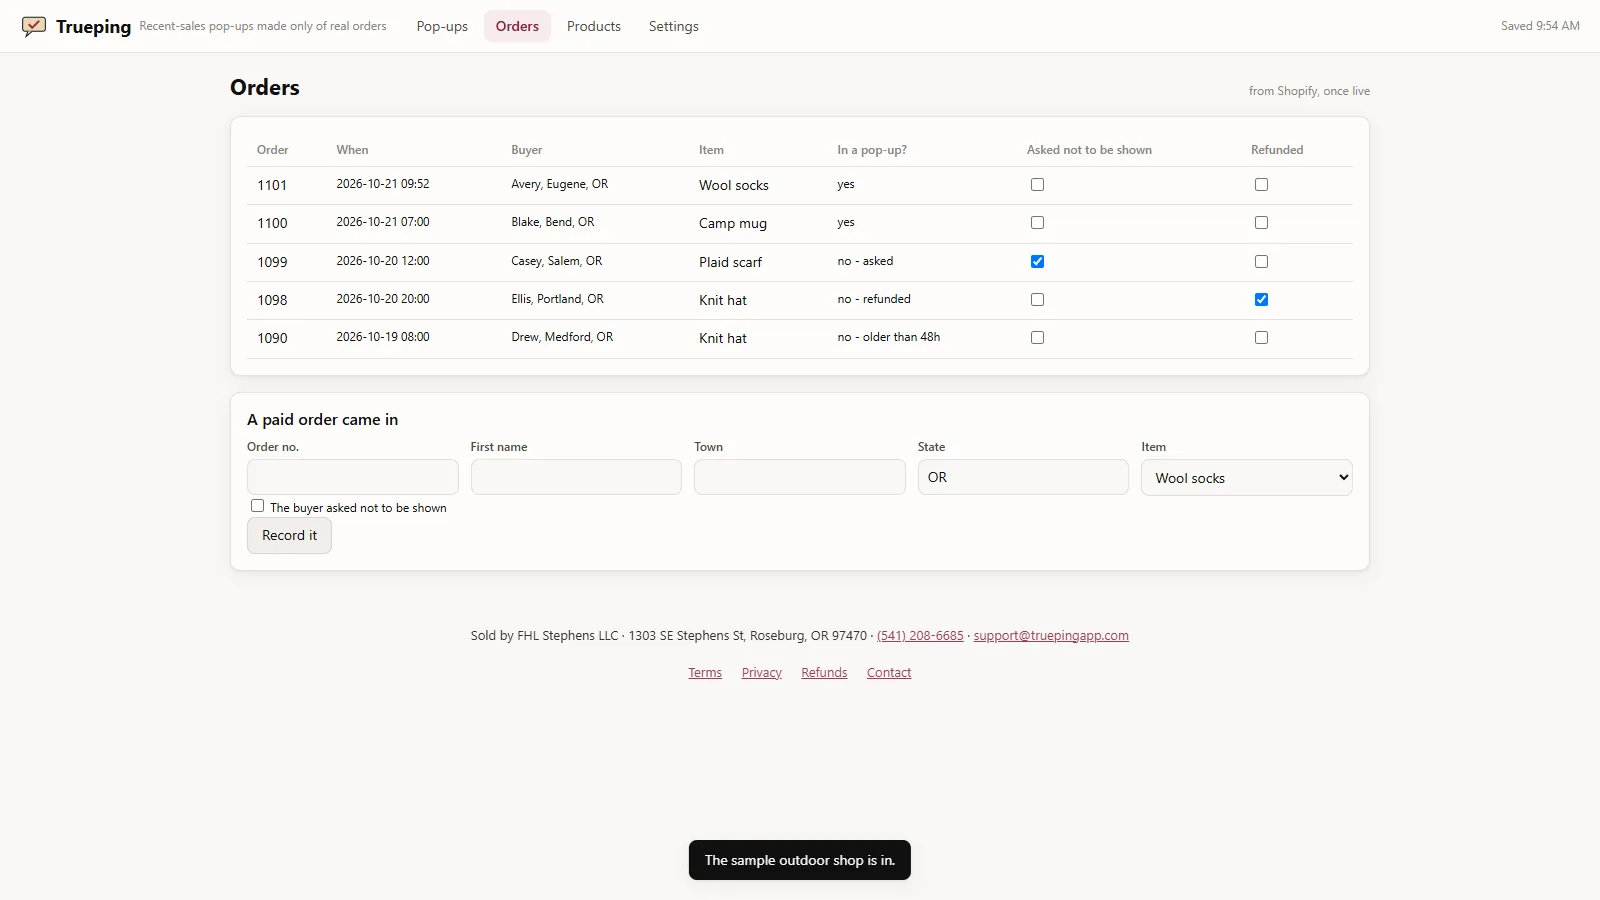This screenshot has height=900, width=1600.
Task: Mark order 1099 as refunded
Action: click(x=1261, y=262)
